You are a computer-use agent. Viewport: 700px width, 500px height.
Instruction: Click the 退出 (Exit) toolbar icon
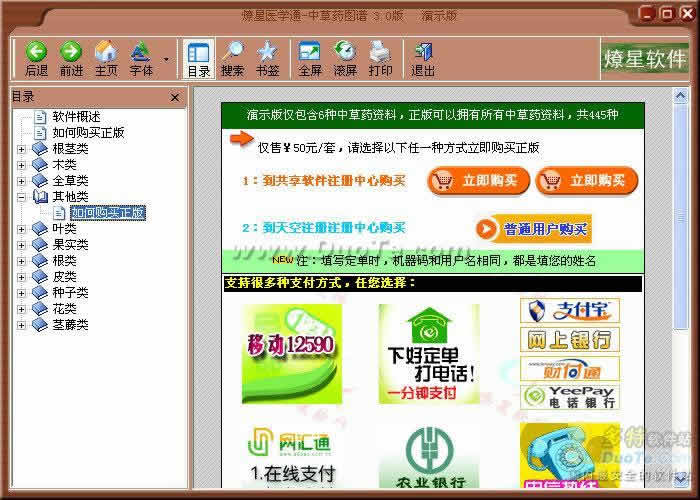(x=423, y=58)
